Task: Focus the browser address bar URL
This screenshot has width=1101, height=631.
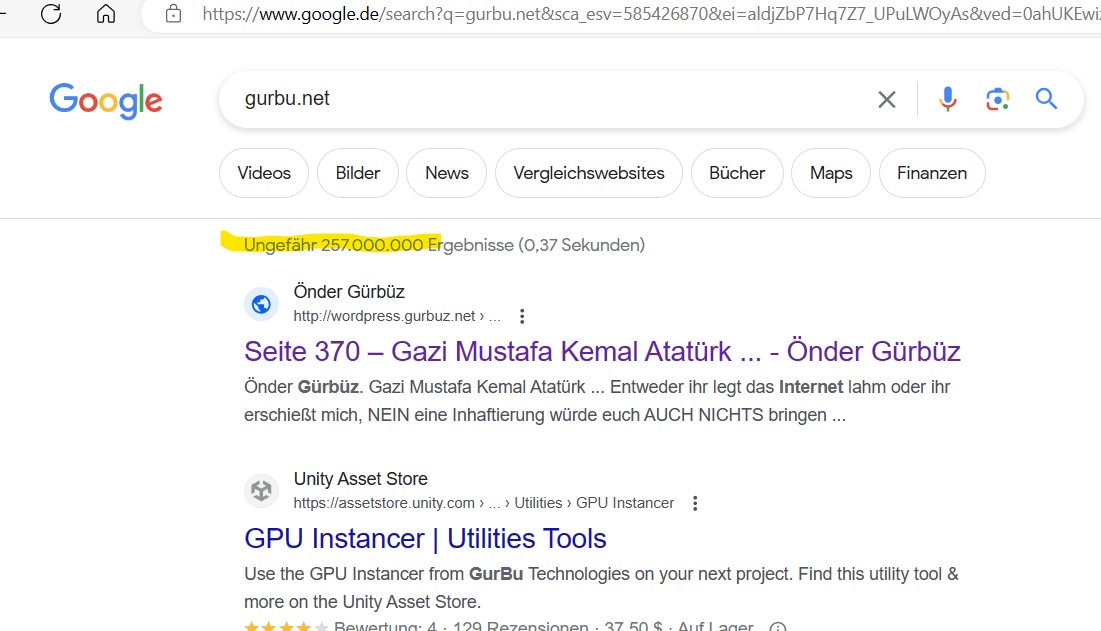Action: point(650,14)
